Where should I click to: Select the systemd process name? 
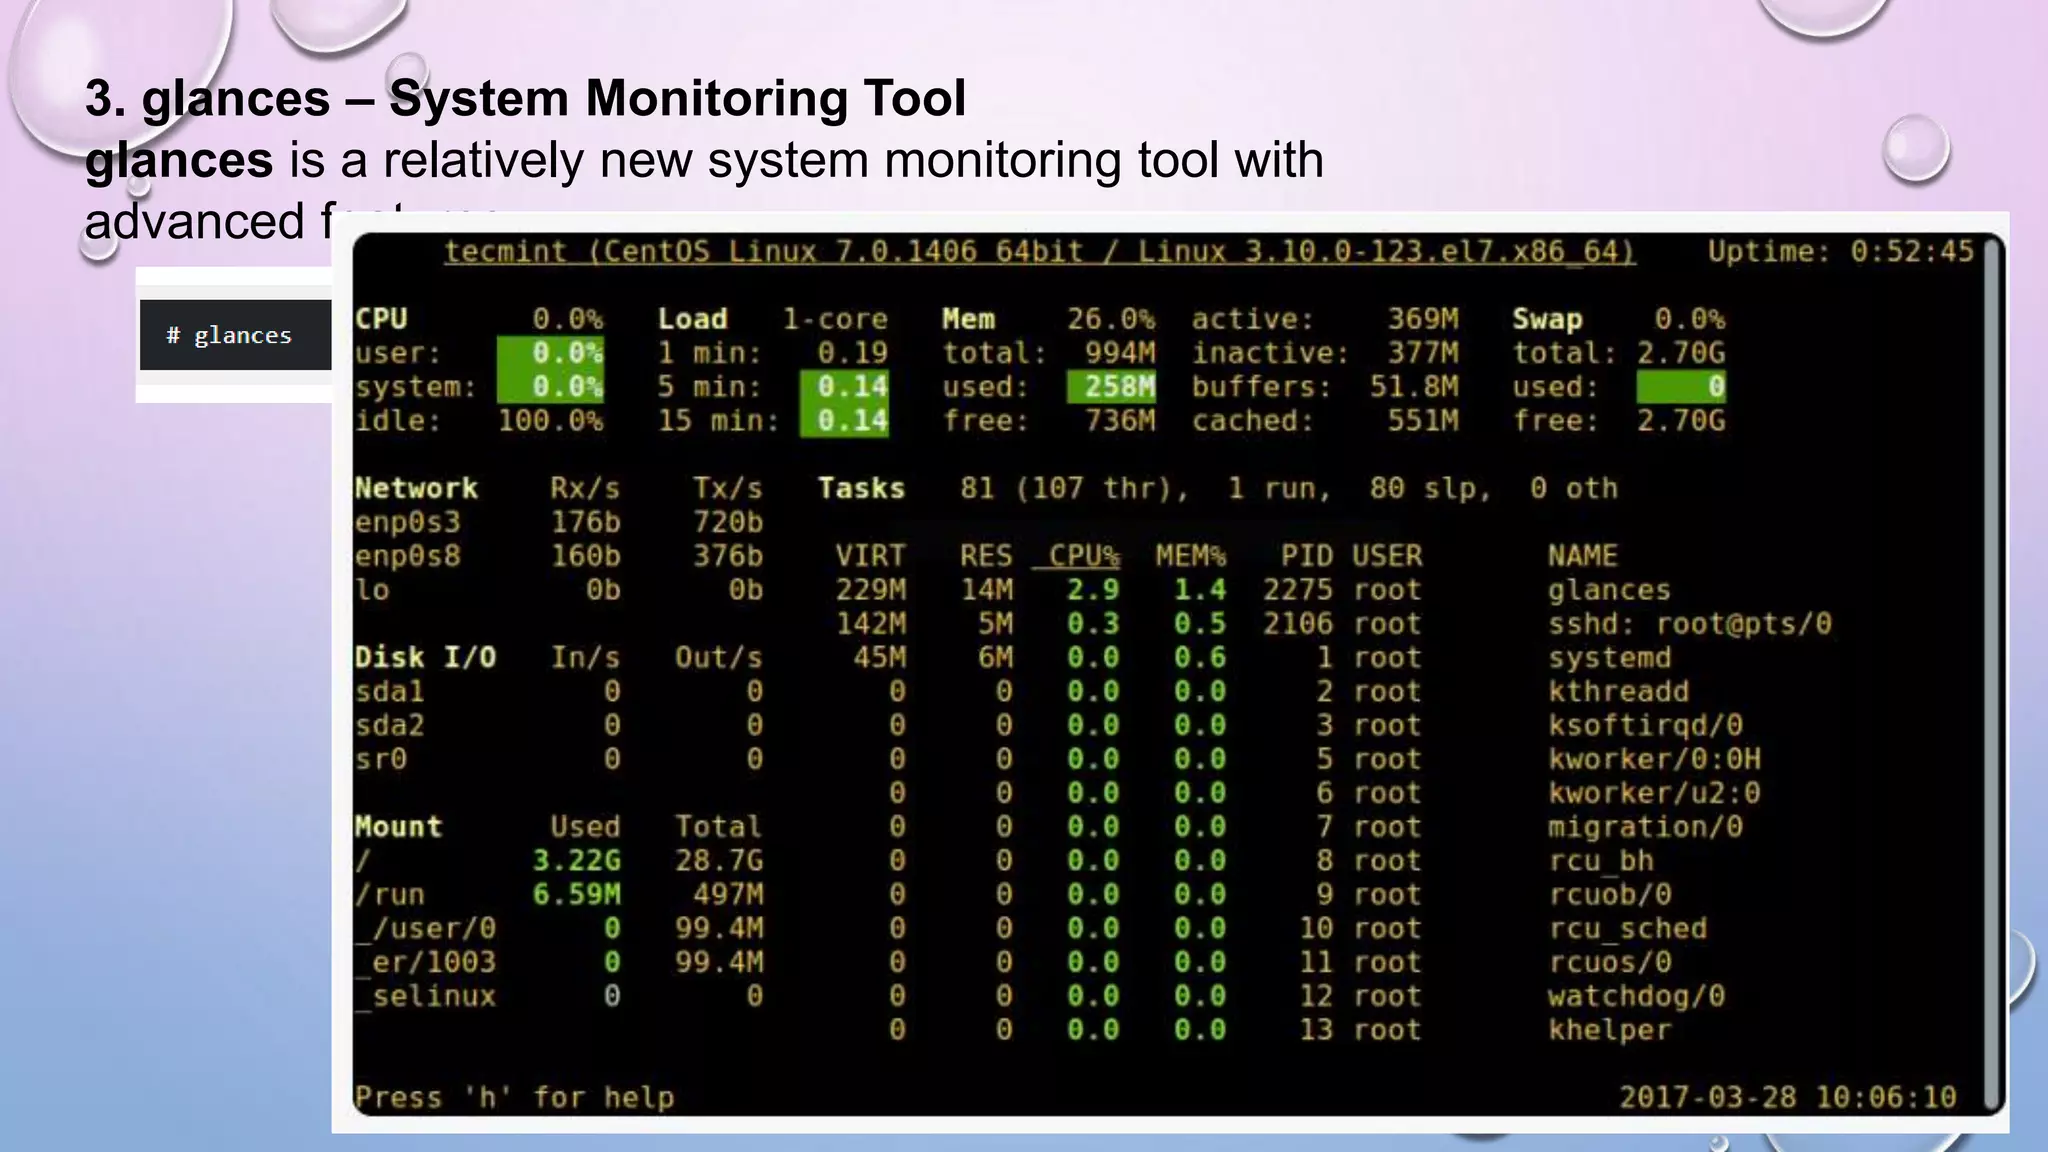[1609, 658]
